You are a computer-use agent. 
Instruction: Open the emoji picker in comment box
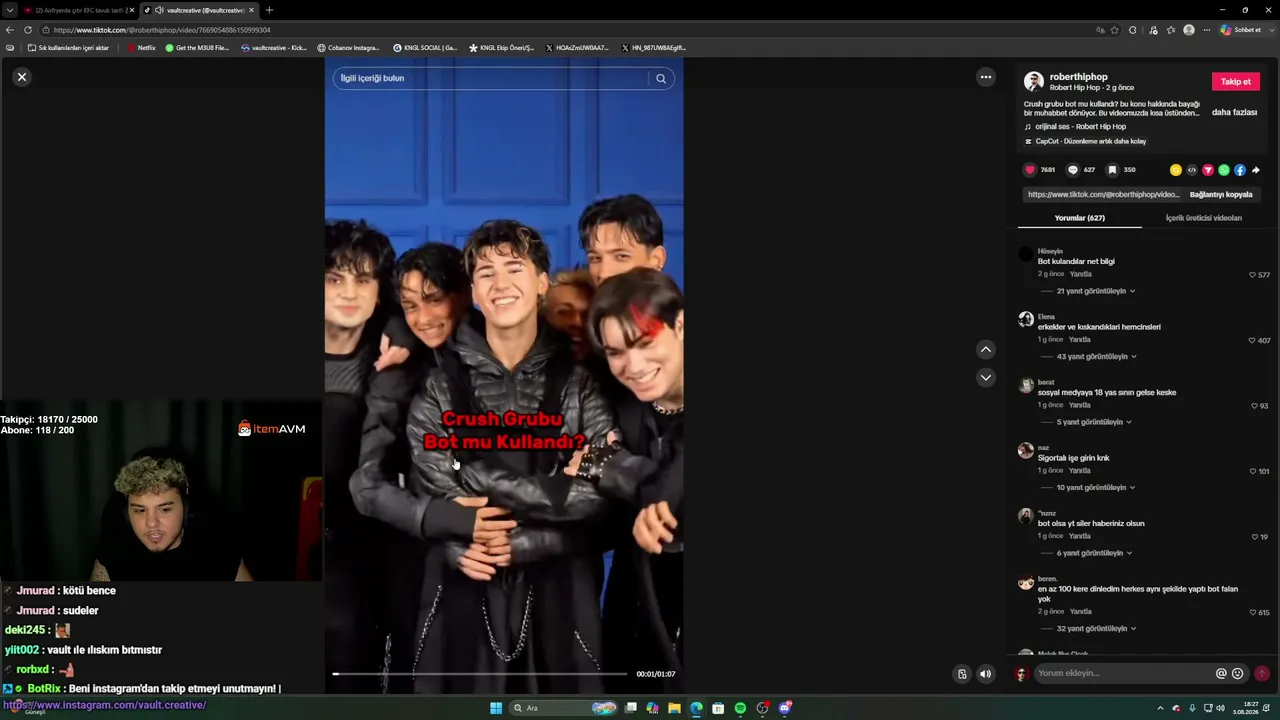pos(1237,674)
